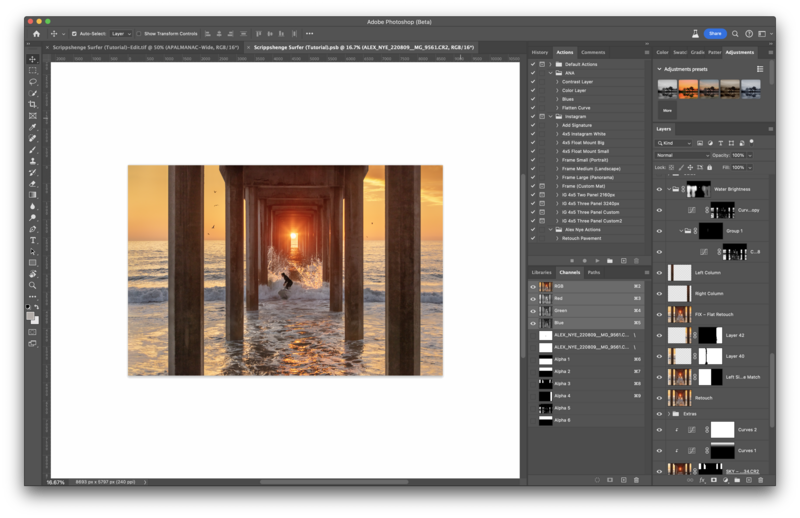Select the Brush tool
Screen dimensions: 800x518
pos(33,150)
